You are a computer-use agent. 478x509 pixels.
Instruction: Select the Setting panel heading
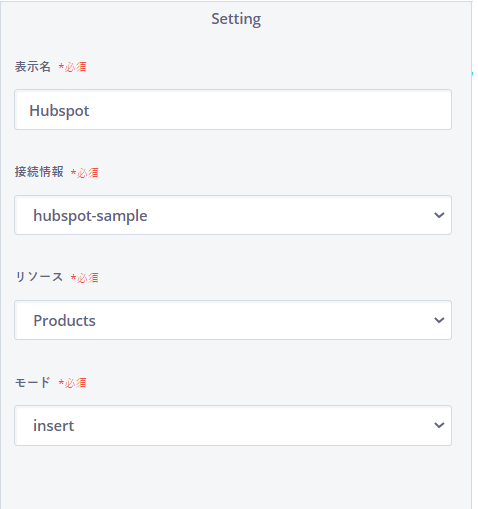(x=236, y=19)
